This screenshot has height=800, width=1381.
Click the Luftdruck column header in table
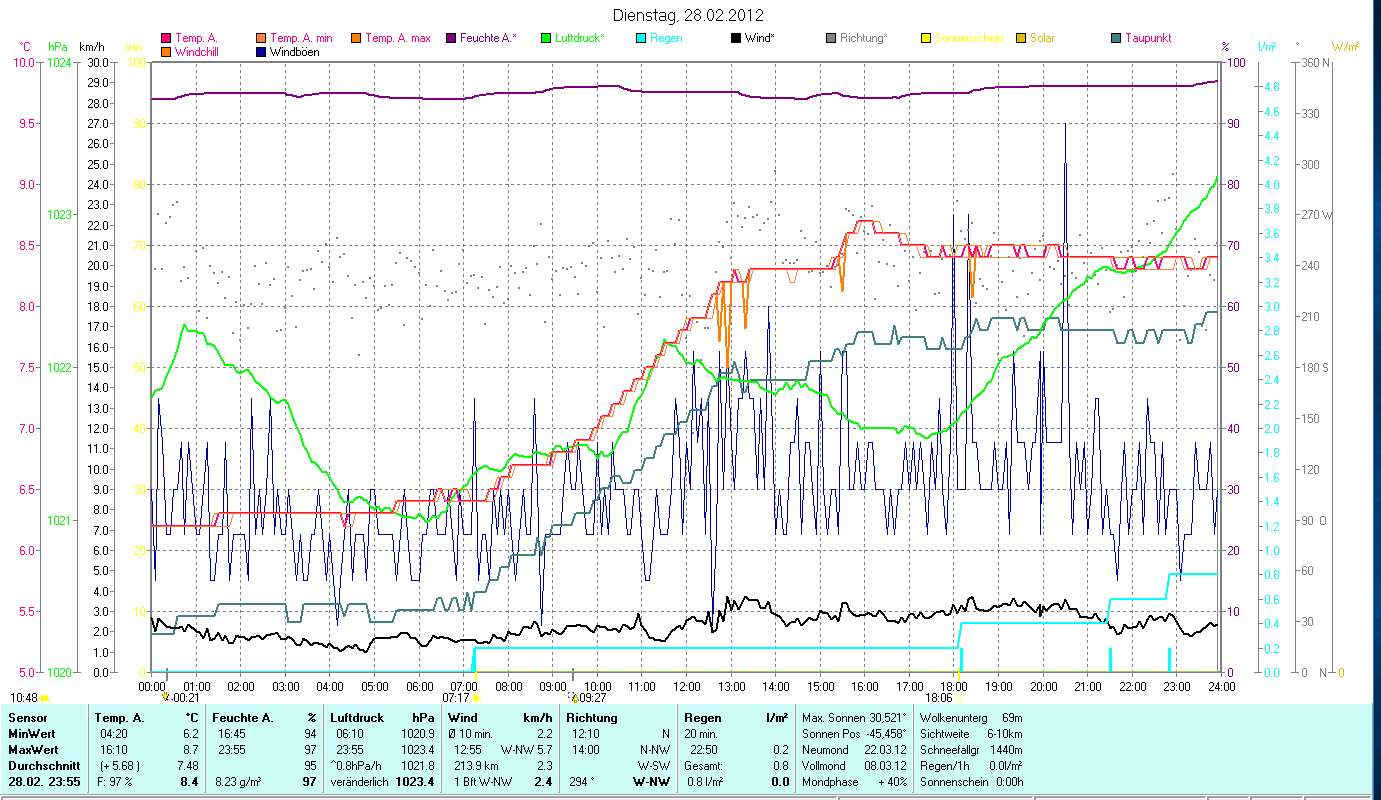(x=356, y=718)
